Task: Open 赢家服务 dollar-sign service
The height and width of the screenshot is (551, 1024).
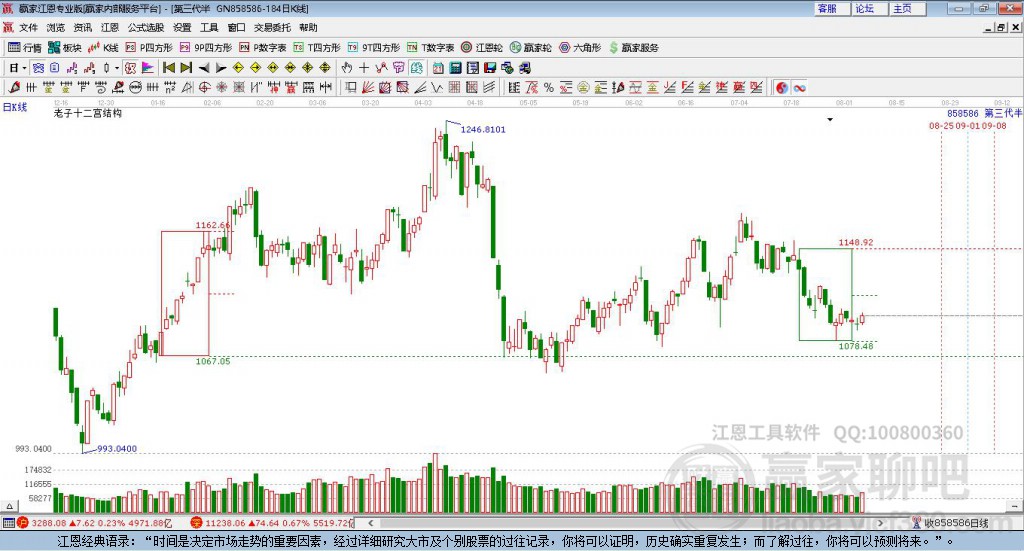Action: point(633,48)
